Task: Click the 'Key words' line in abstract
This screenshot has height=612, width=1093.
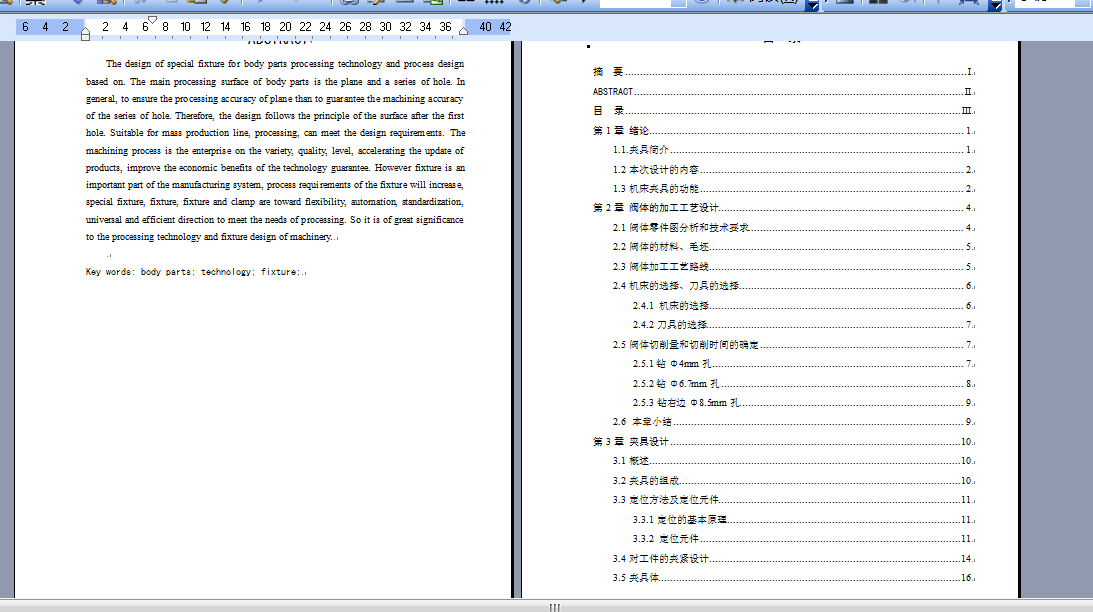Action: click(196, 272)
